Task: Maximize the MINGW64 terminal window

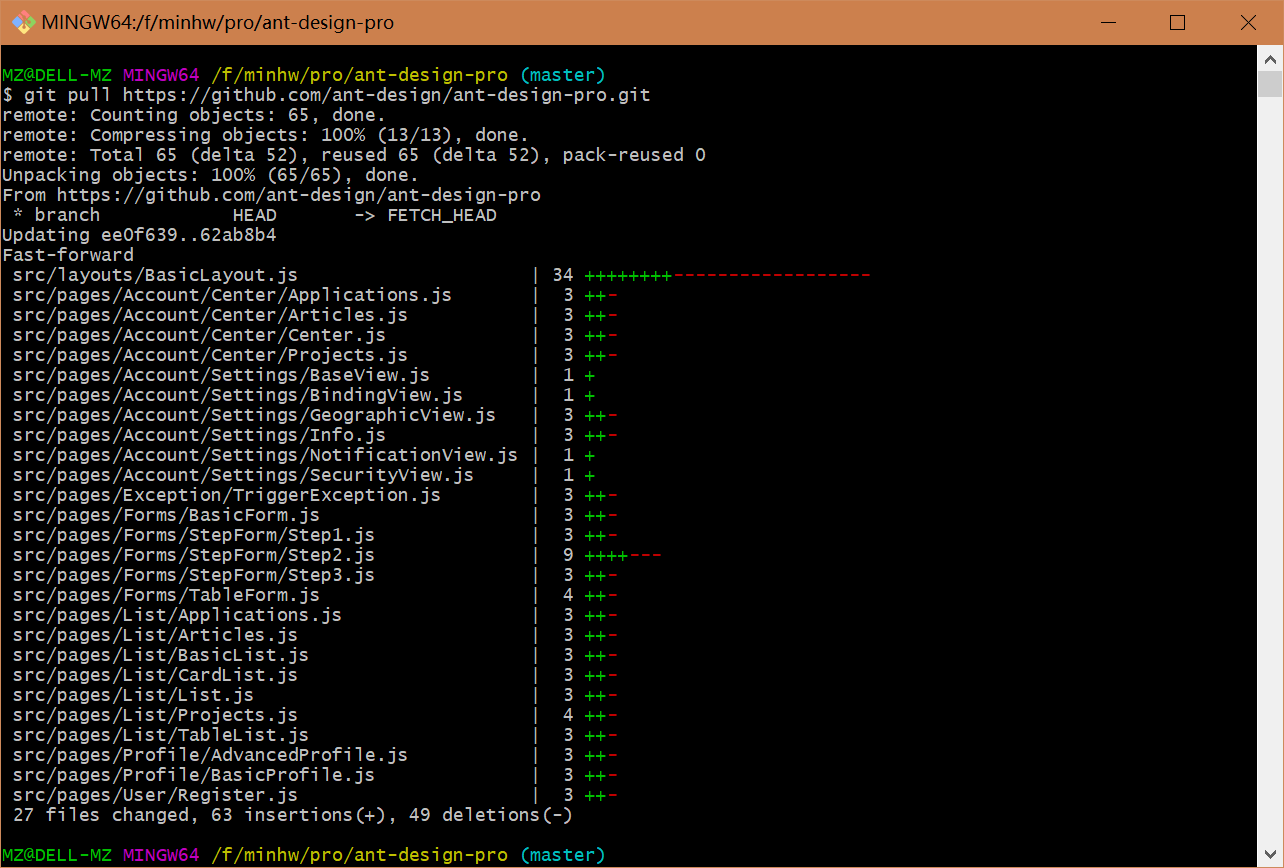Action: tap(1177, 22)
